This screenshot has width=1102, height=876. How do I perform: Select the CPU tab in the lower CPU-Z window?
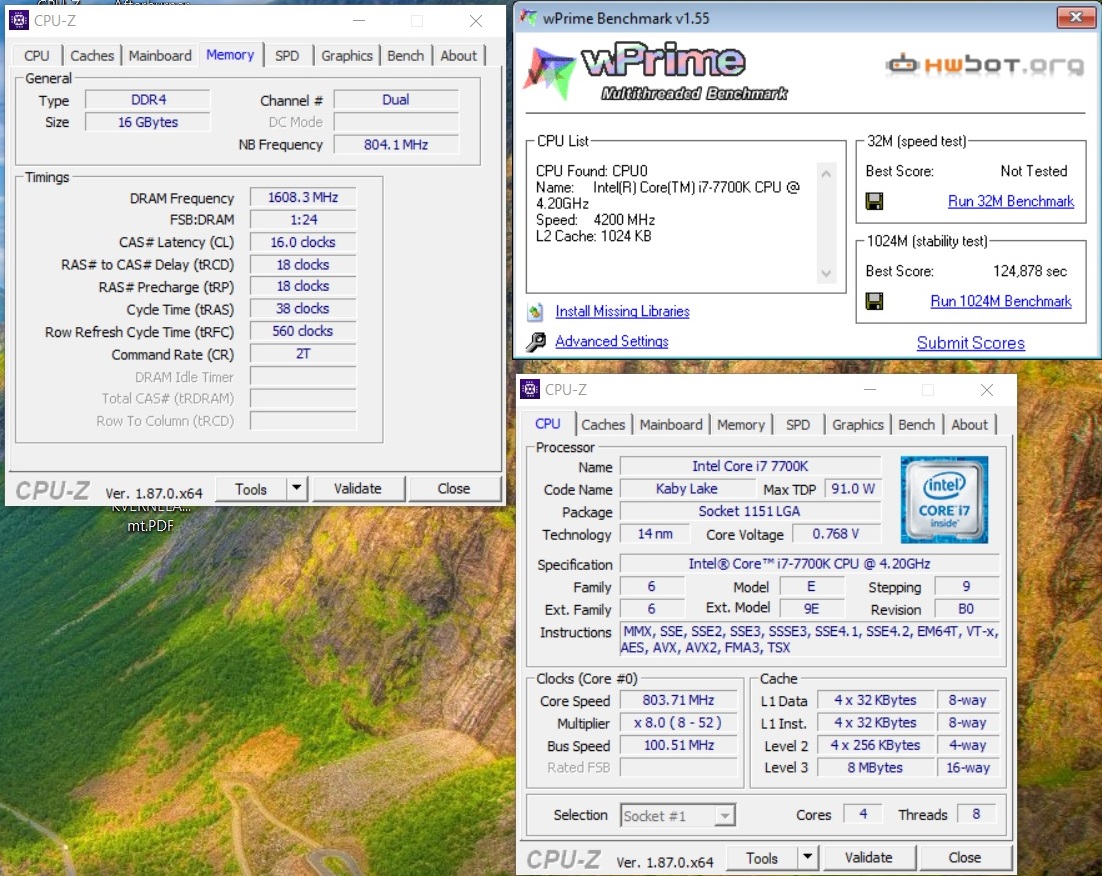(x=547, y=423)
